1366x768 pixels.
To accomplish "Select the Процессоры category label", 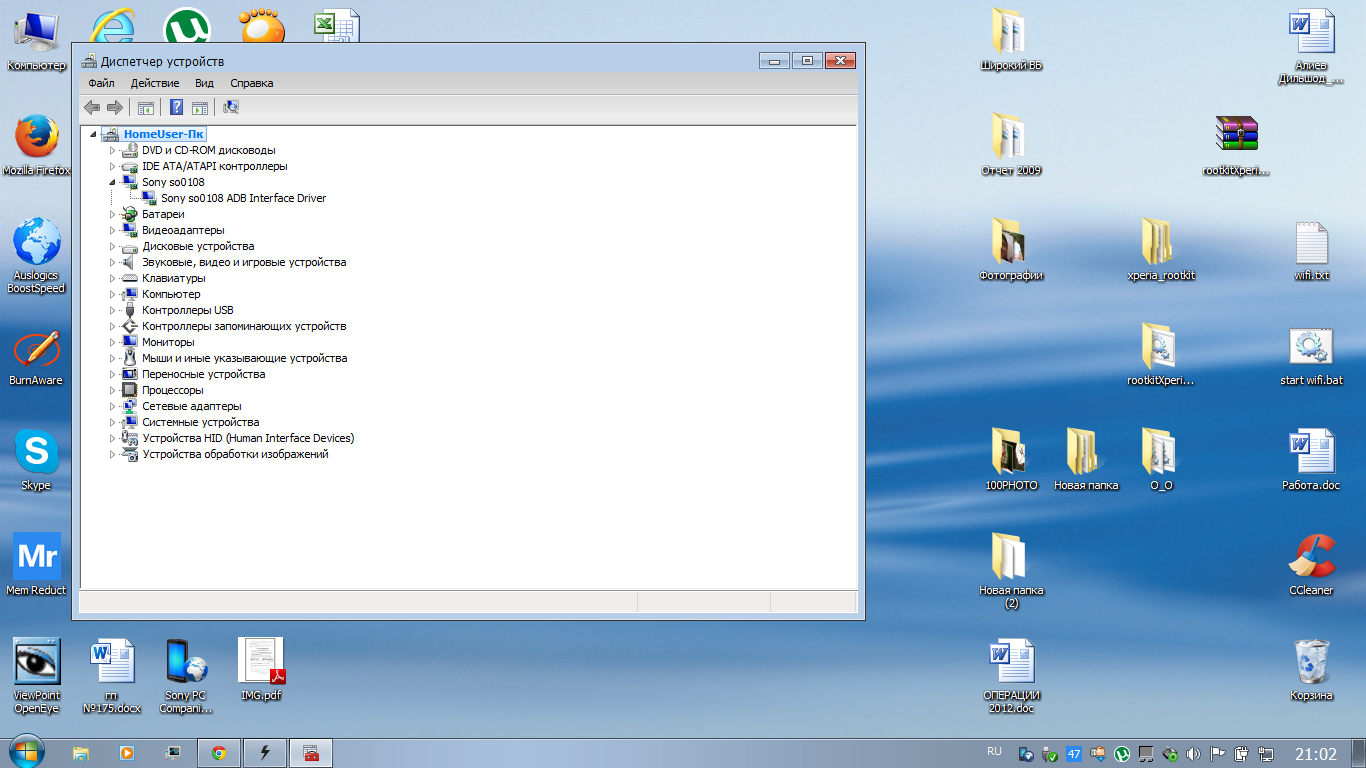I will point(172,390).
